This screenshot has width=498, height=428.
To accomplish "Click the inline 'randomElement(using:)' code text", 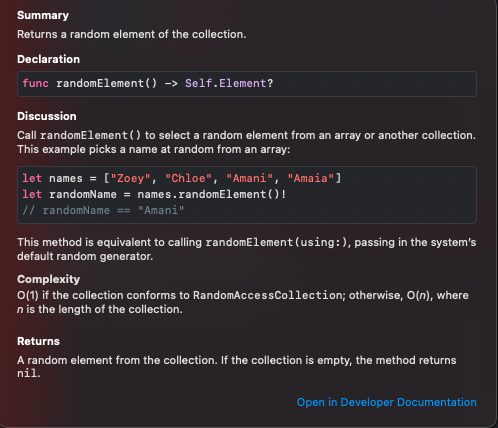I will click(x=277, y=242).
